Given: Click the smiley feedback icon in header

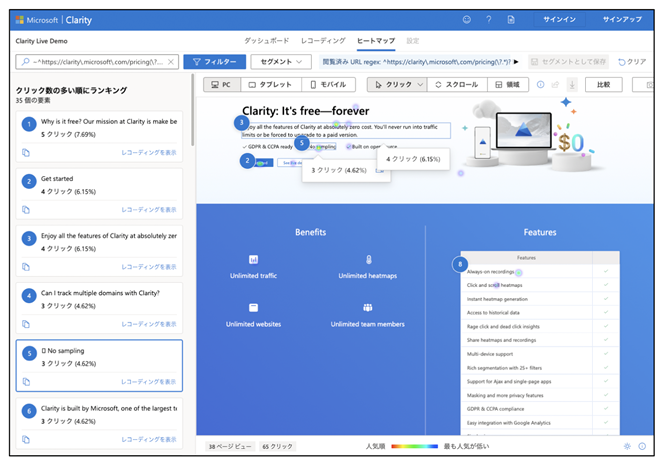Looking at the screenshot, I should (467, 20).
